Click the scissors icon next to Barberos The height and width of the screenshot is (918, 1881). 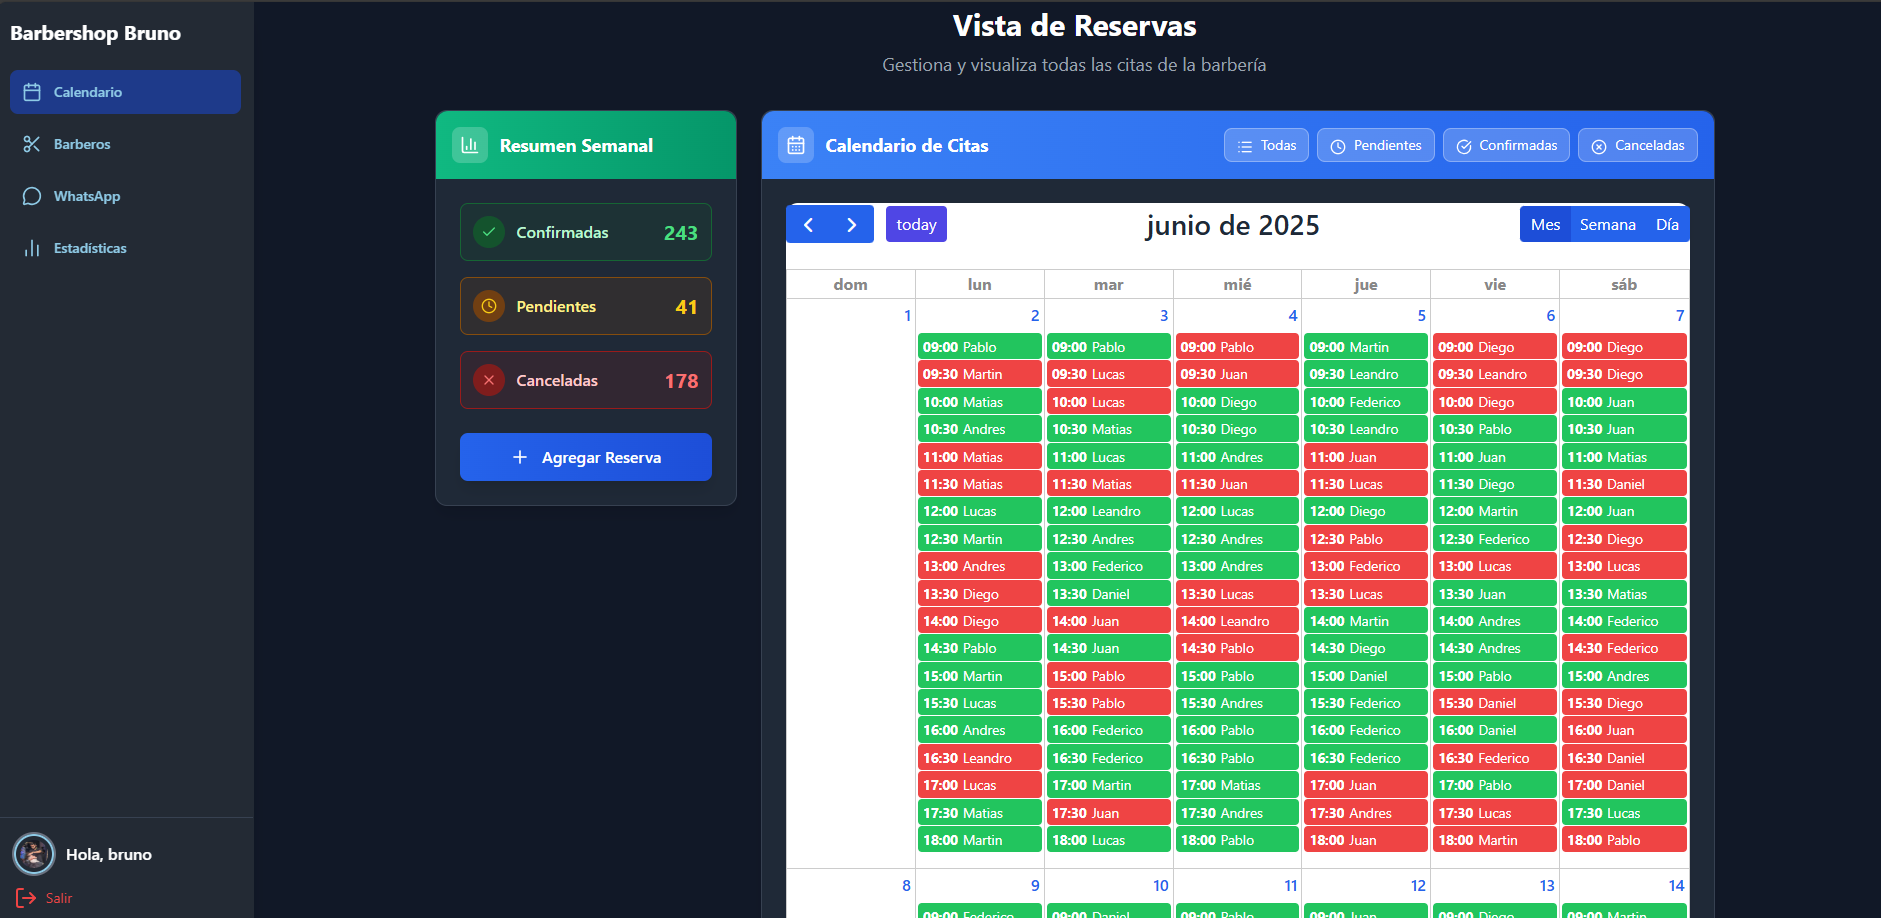(32, 144)
